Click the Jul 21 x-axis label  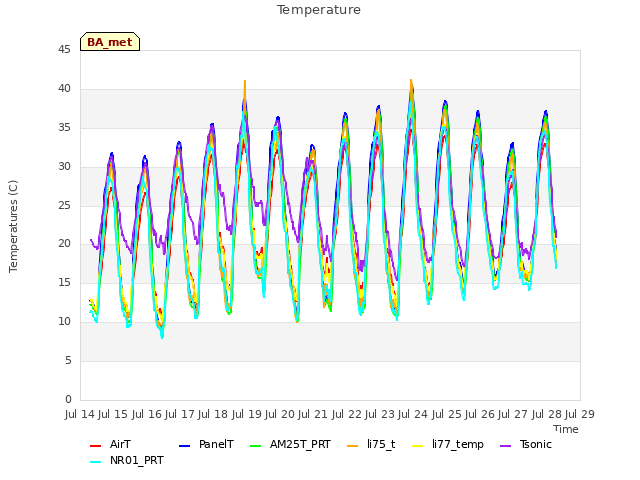click(x=313, y=414)
